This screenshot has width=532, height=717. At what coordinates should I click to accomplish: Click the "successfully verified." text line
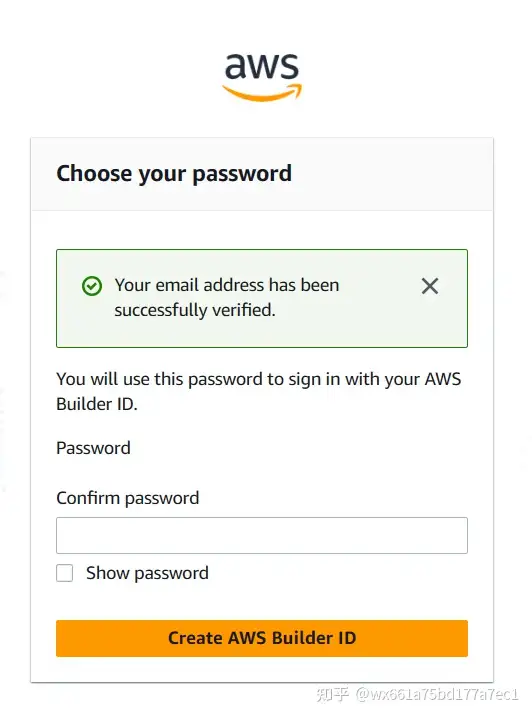click(195, 310)
